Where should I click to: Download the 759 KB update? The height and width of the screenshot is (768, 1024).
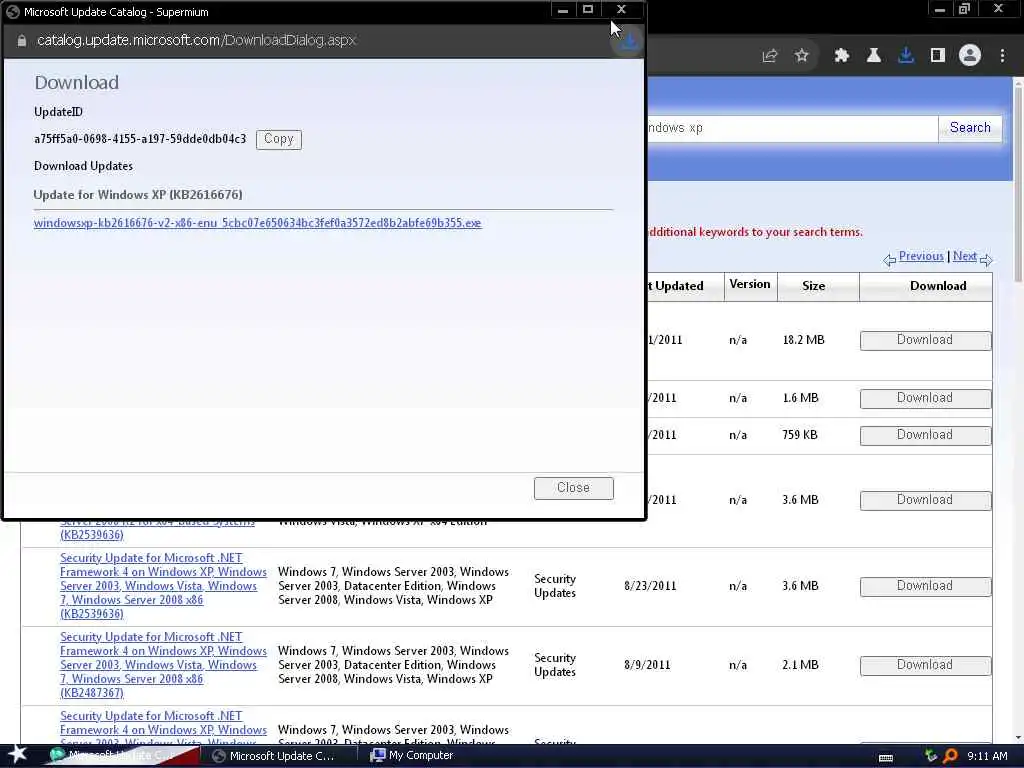(925, 436)
